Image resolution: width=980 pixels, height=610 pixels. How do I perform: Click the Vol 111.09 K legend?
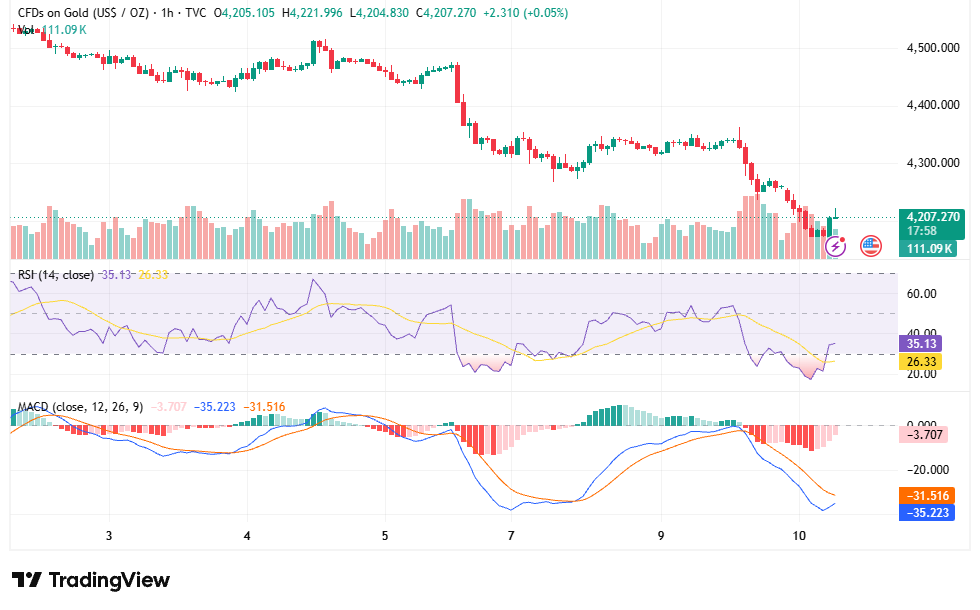pos(52,30)
